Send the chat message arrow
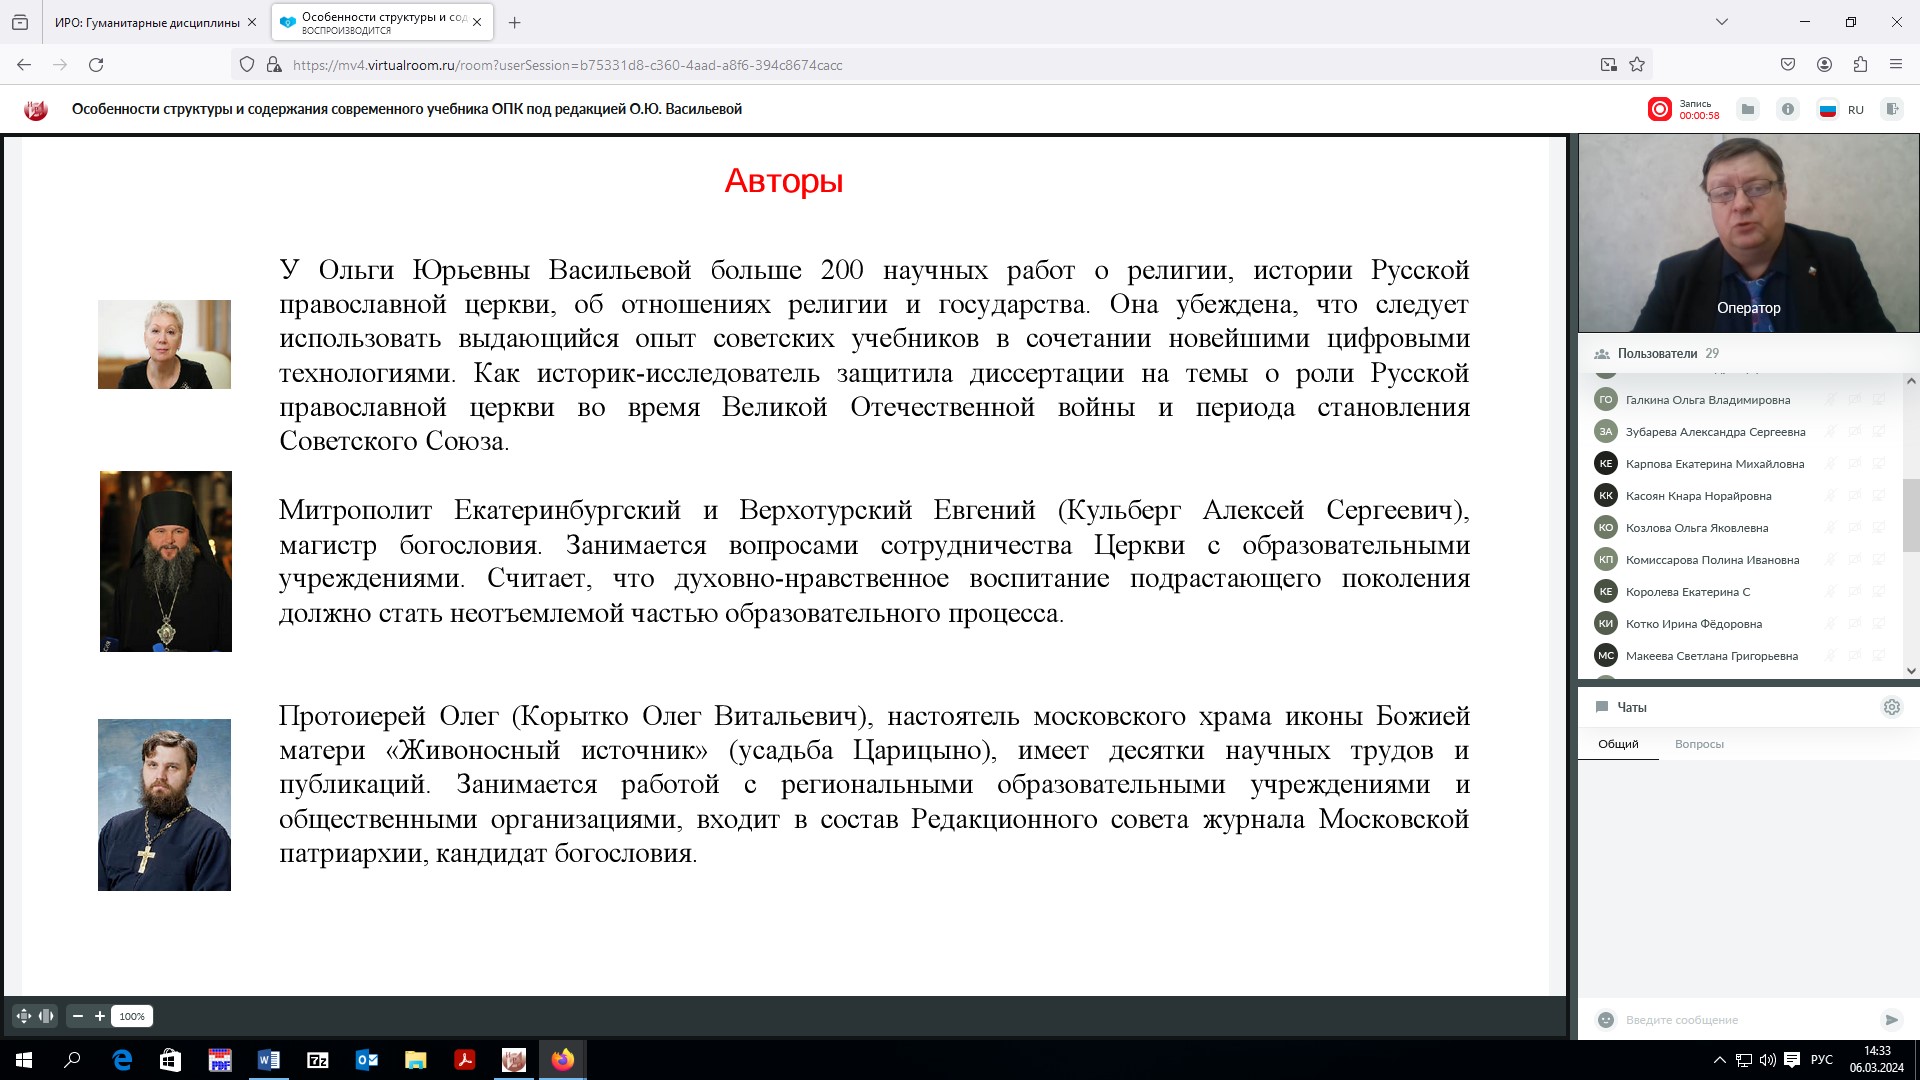The image size is (1920, 1080). point(1891,1020)
